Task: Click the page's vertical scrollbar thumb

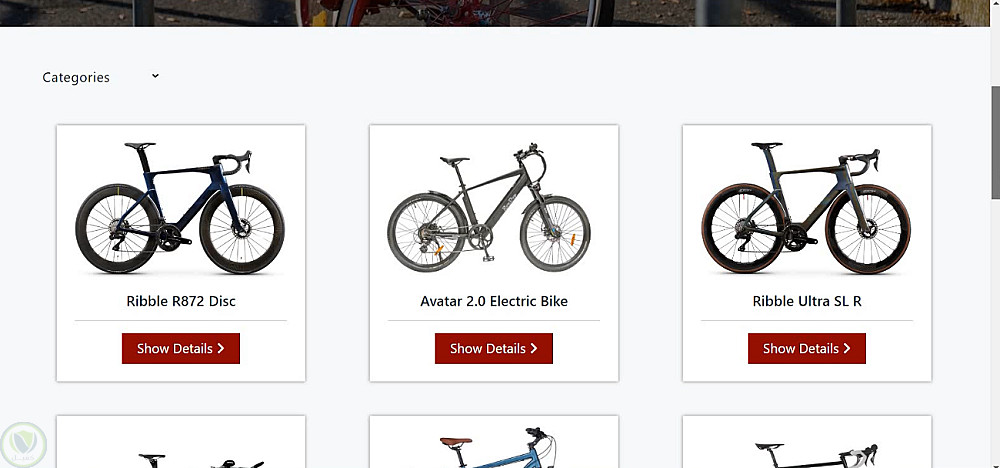Action: pyautogui.click(x=994, y=130)
